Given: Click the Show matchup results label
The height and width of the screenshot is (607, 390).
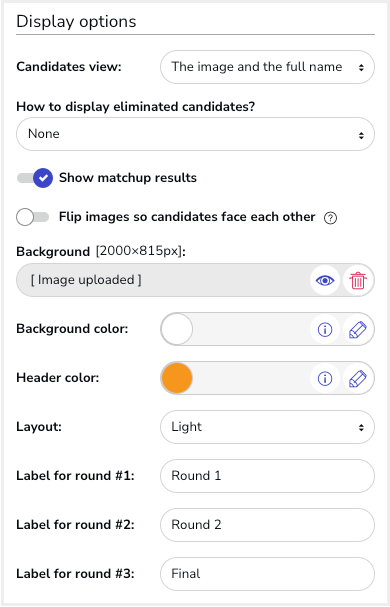Looking at the screenshot, I should point(128,178).
